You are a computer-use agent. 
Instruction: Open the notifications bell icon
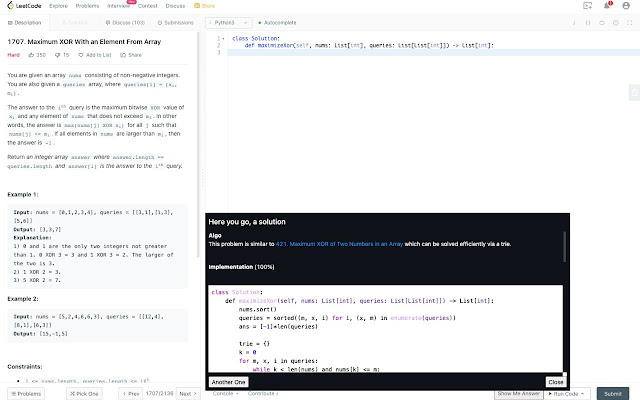pyautogui.click(x=607, y=5)
